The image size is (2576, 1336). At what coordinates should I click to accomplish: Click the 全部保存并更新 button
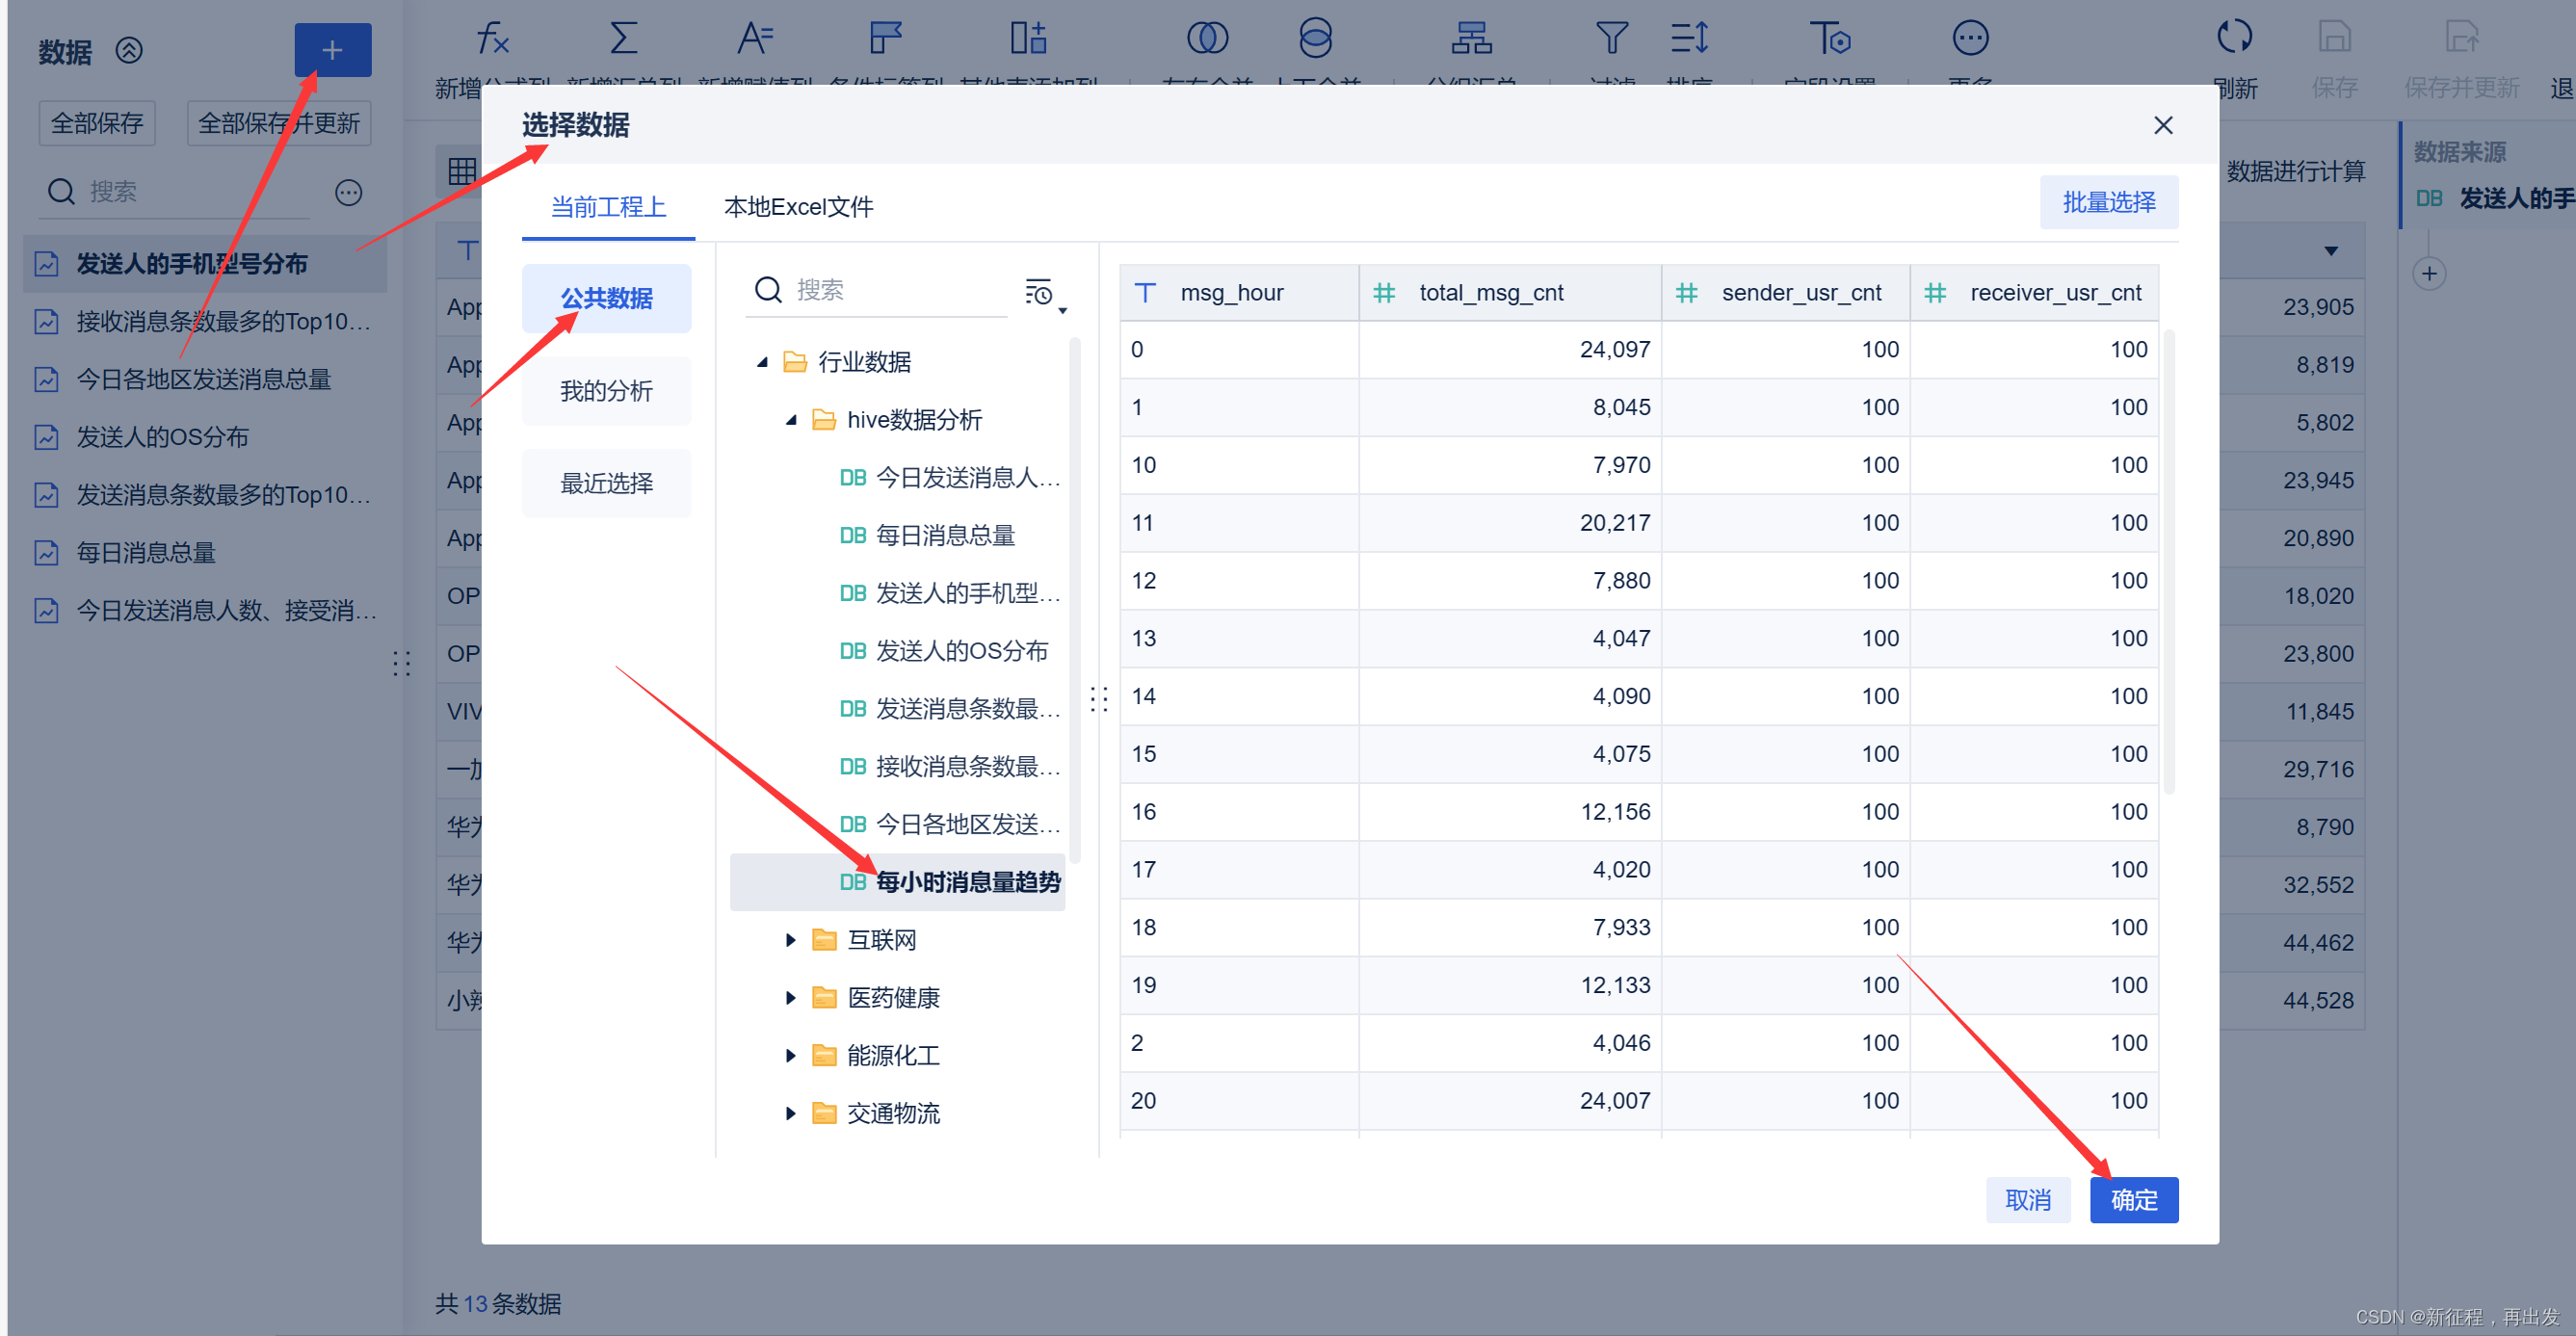coord(279,123)
